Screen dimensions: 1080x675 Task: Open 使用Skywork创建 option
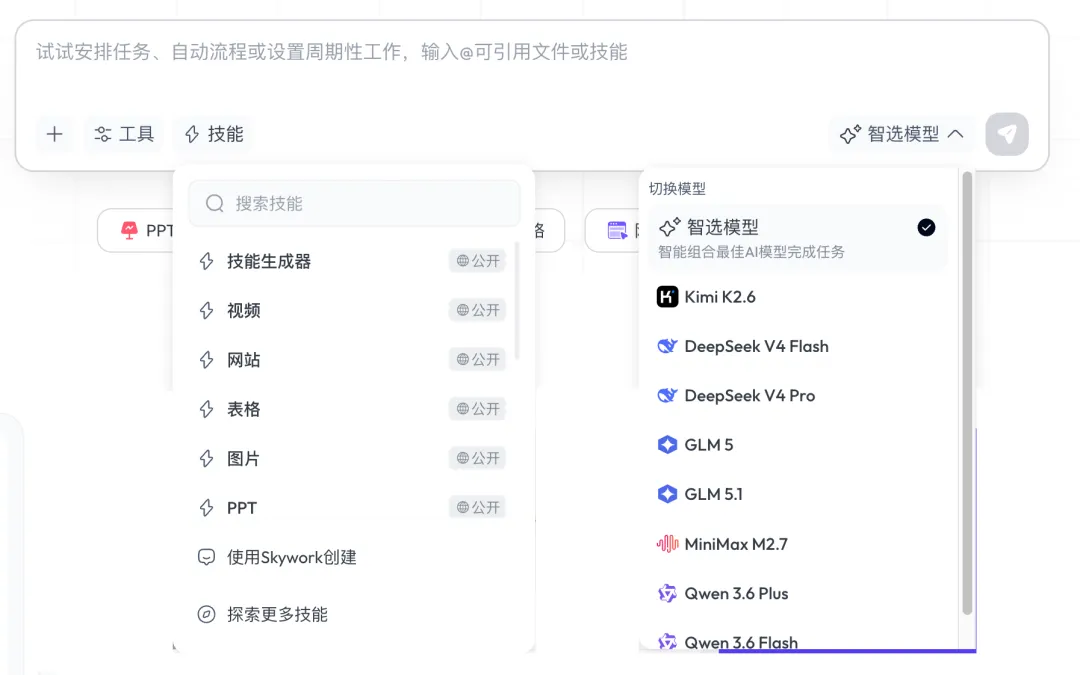(x=353, y=557)
